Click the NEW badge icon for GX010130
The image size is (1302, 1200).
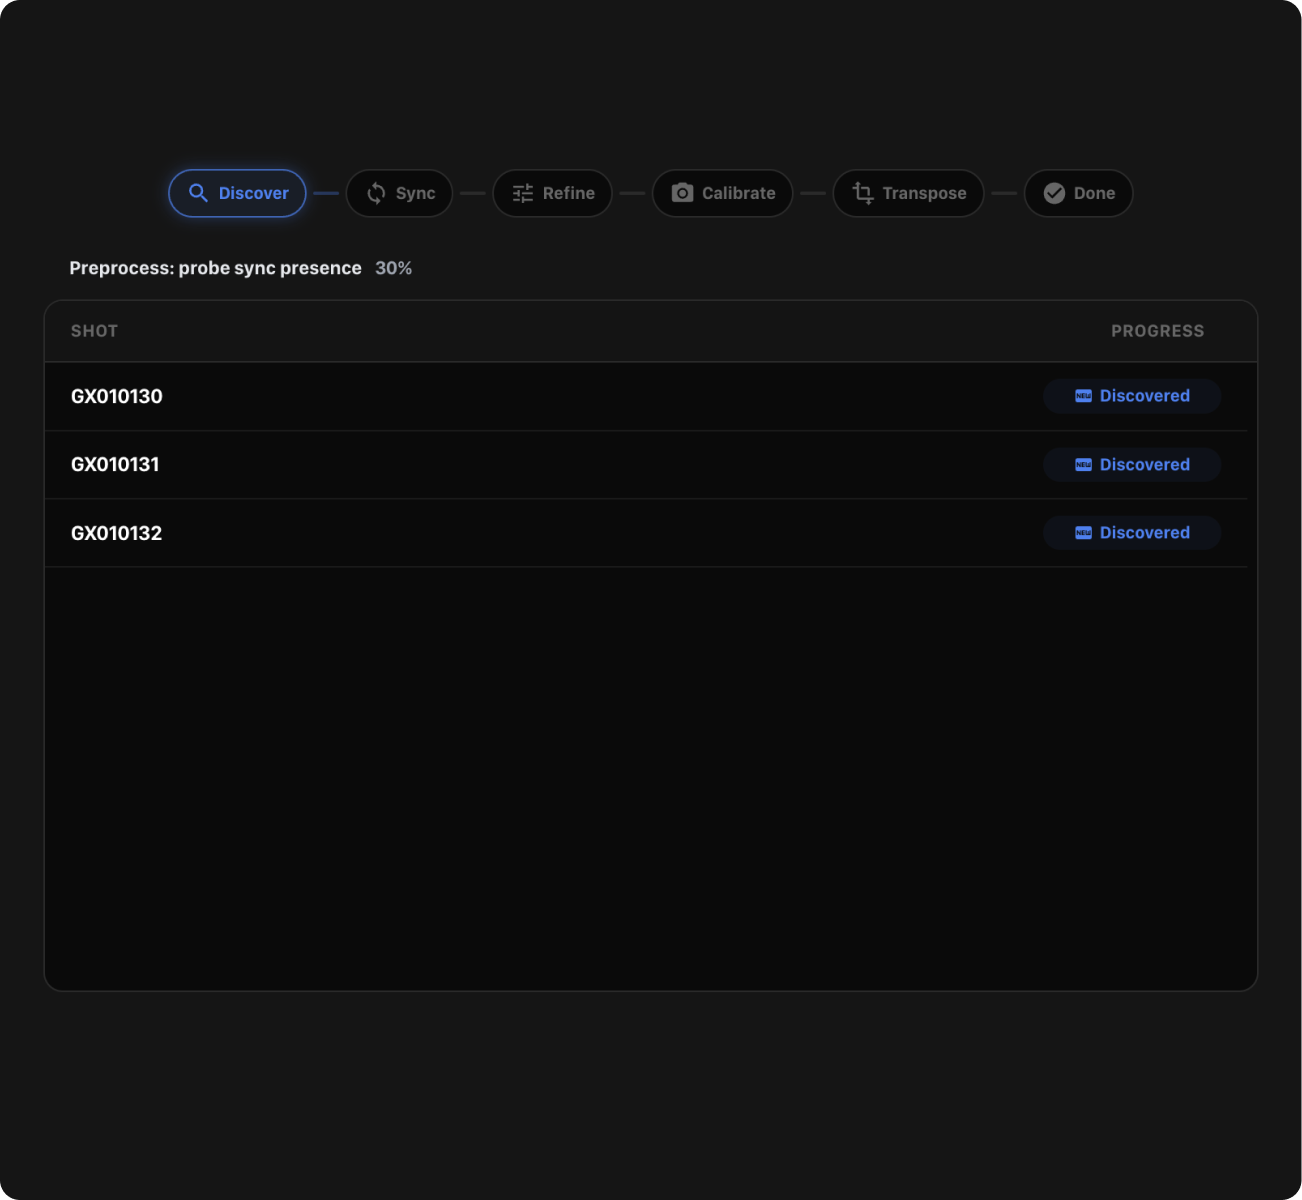pyautogui.click(x=1083, y=396)
